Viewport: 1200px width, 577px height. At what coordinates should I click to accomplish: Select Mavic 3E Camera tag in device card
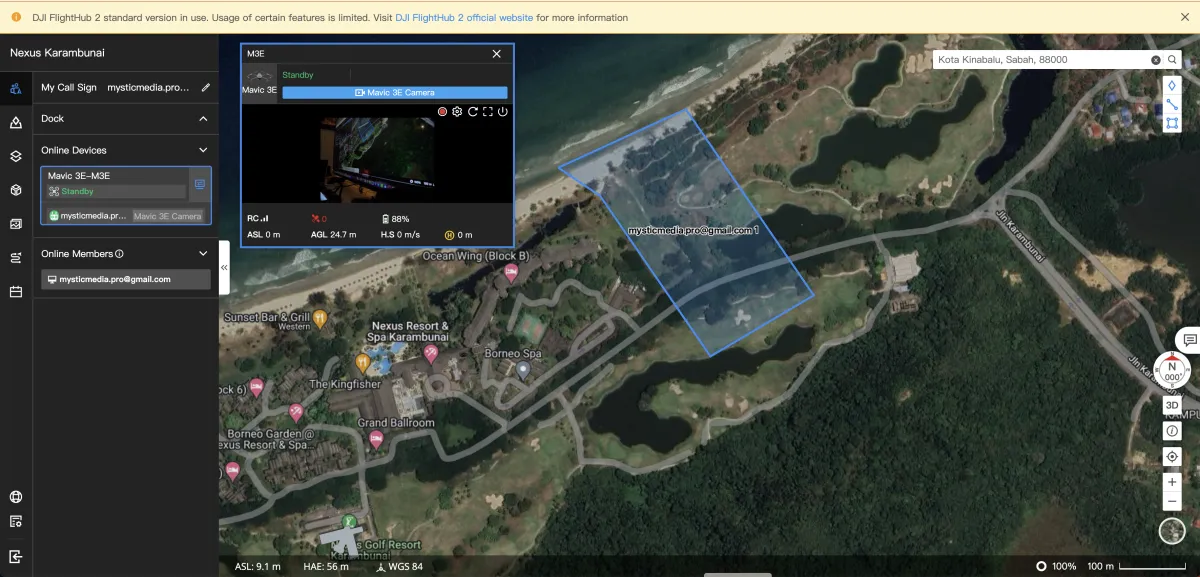[x=168, y=216]
